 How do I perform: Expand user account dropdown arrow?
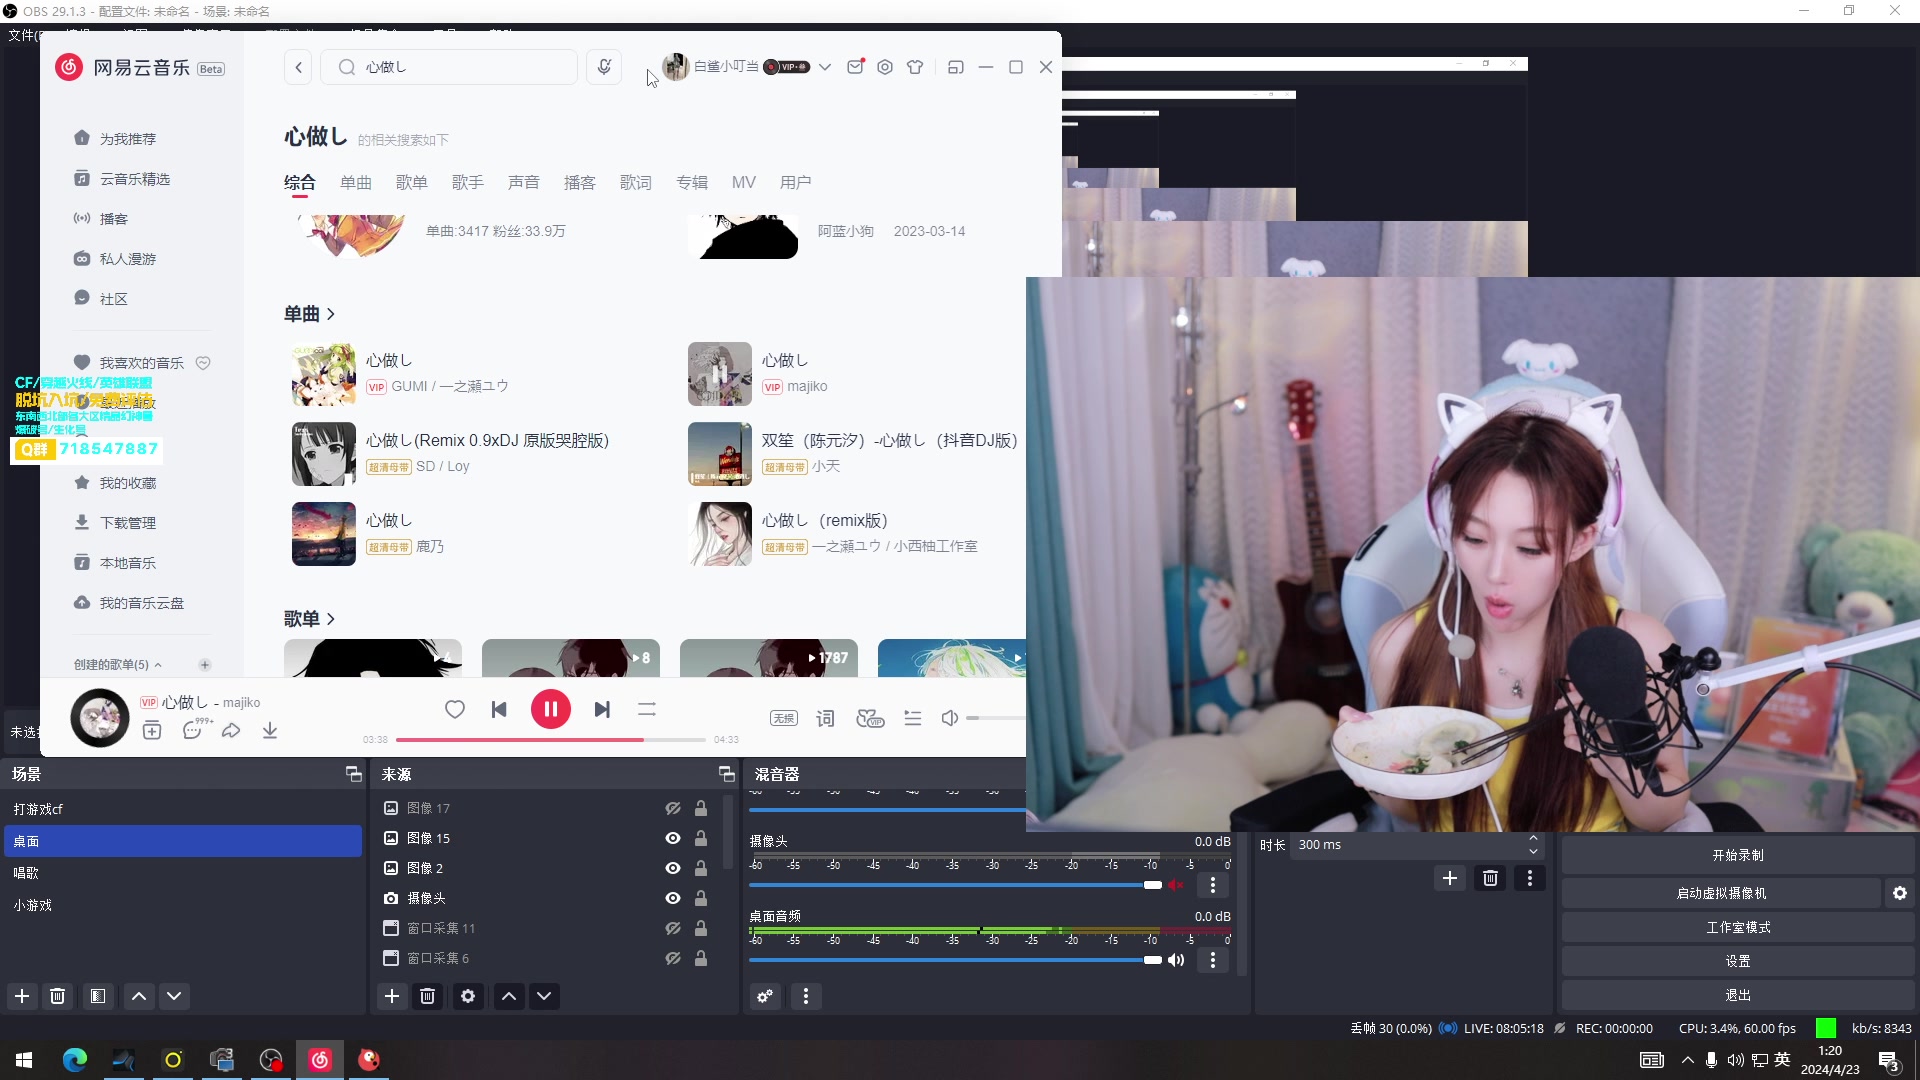click(825, 67)
